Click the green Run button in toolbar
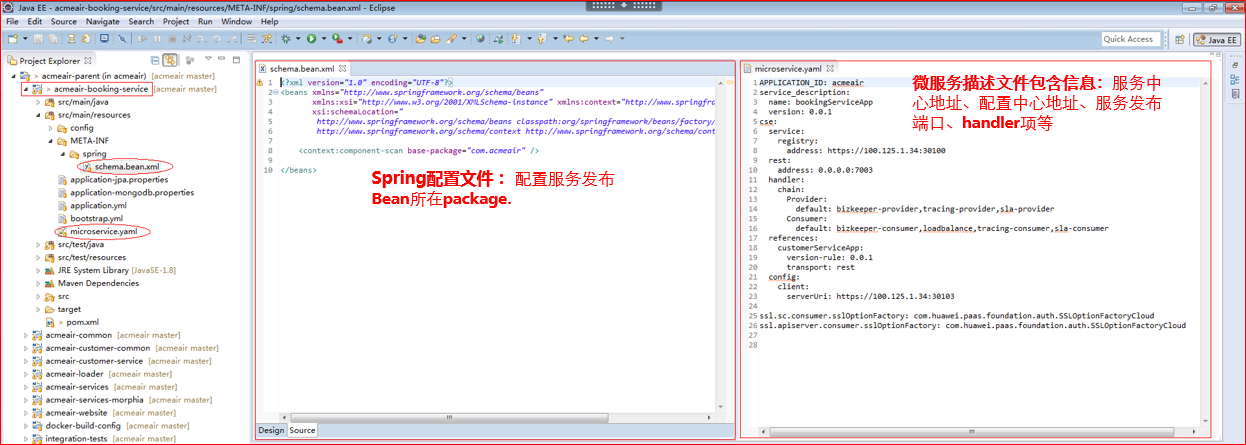Screen dimensions: 1246x445 coord(311,39)
